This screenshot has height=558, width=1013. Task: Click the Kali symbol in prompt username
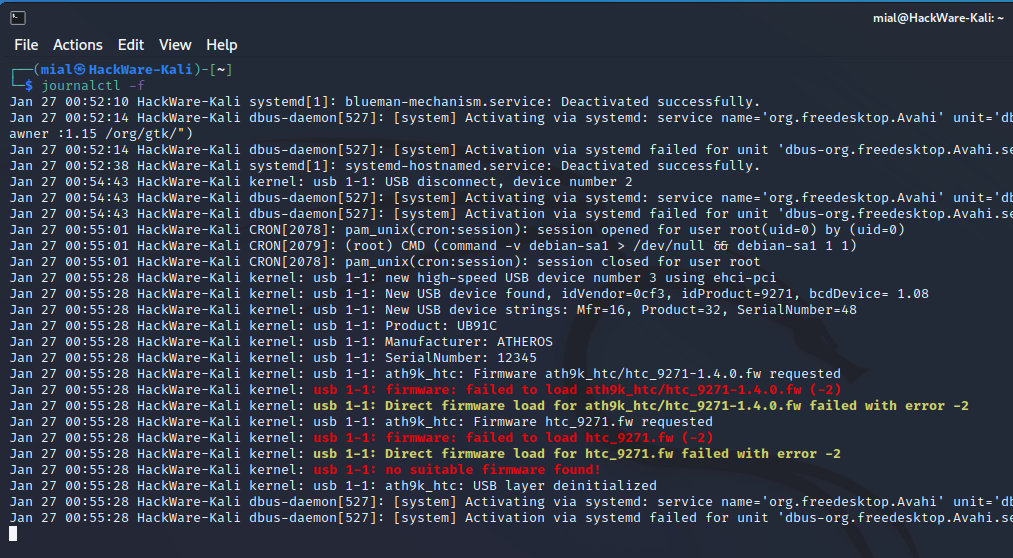click(79, 69)
